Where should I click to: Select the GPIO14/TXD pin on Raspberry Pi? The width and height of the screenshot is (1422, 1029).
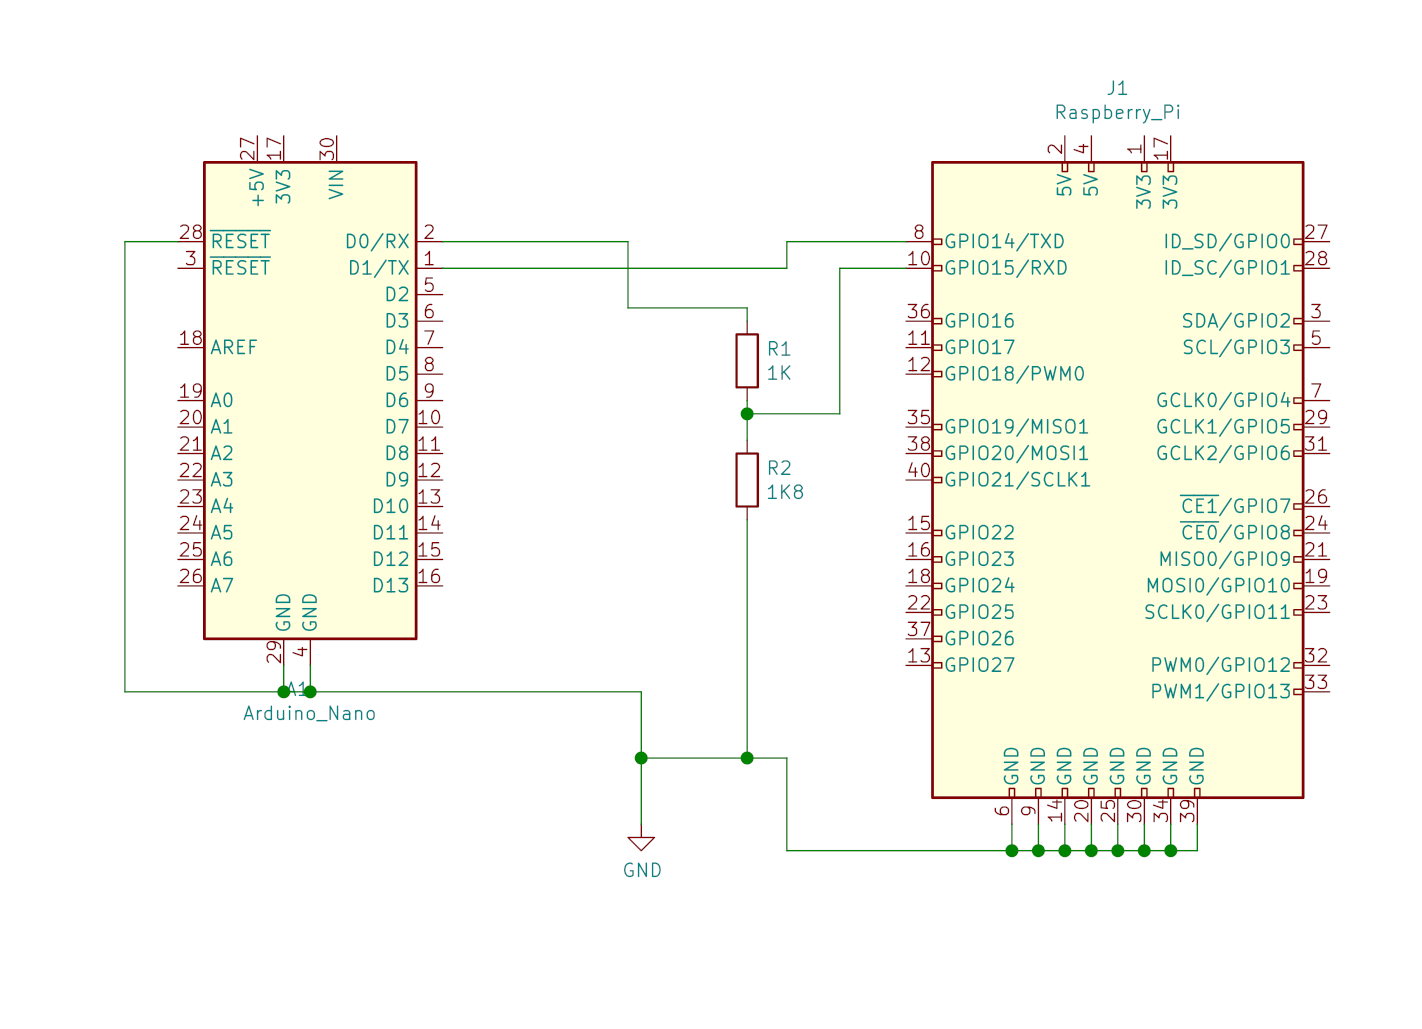(x=1004, y=241)
